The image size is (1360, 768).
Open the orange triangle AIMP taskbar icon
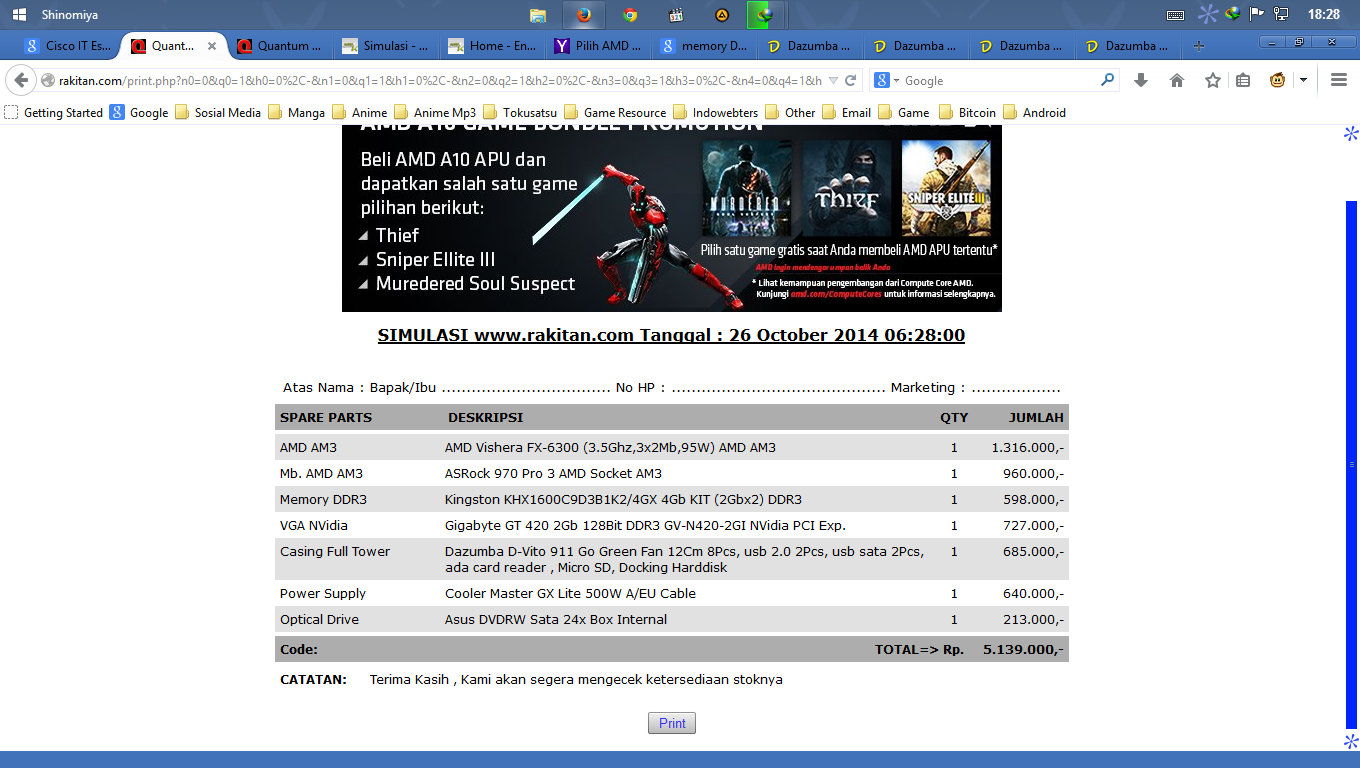(722, 15)
